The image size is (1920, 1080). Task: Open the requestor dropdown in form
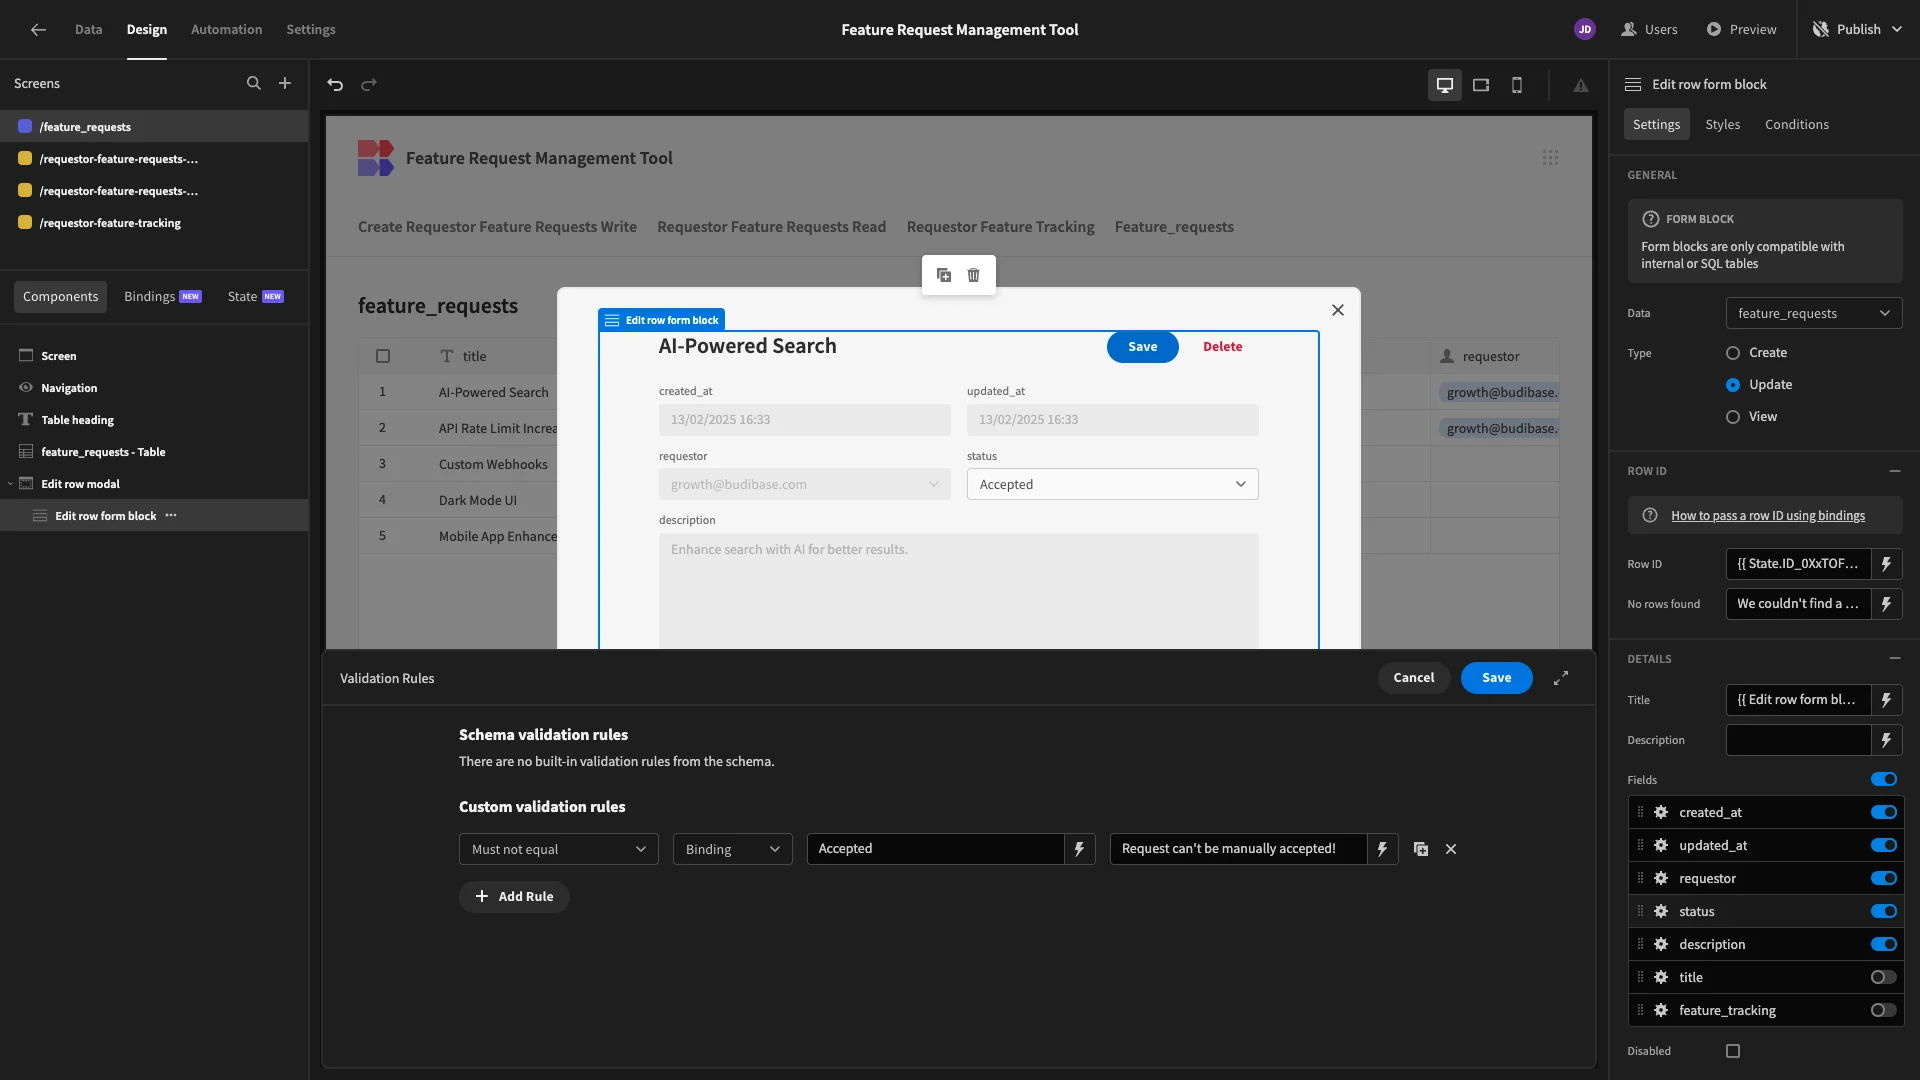[804, 484]
